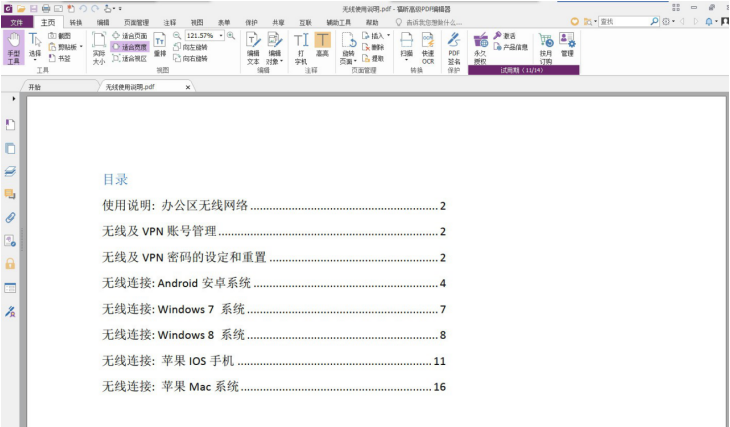730x427 pixels.
Task: Click Product Info (产品信息) button
Action: (509, 47)
